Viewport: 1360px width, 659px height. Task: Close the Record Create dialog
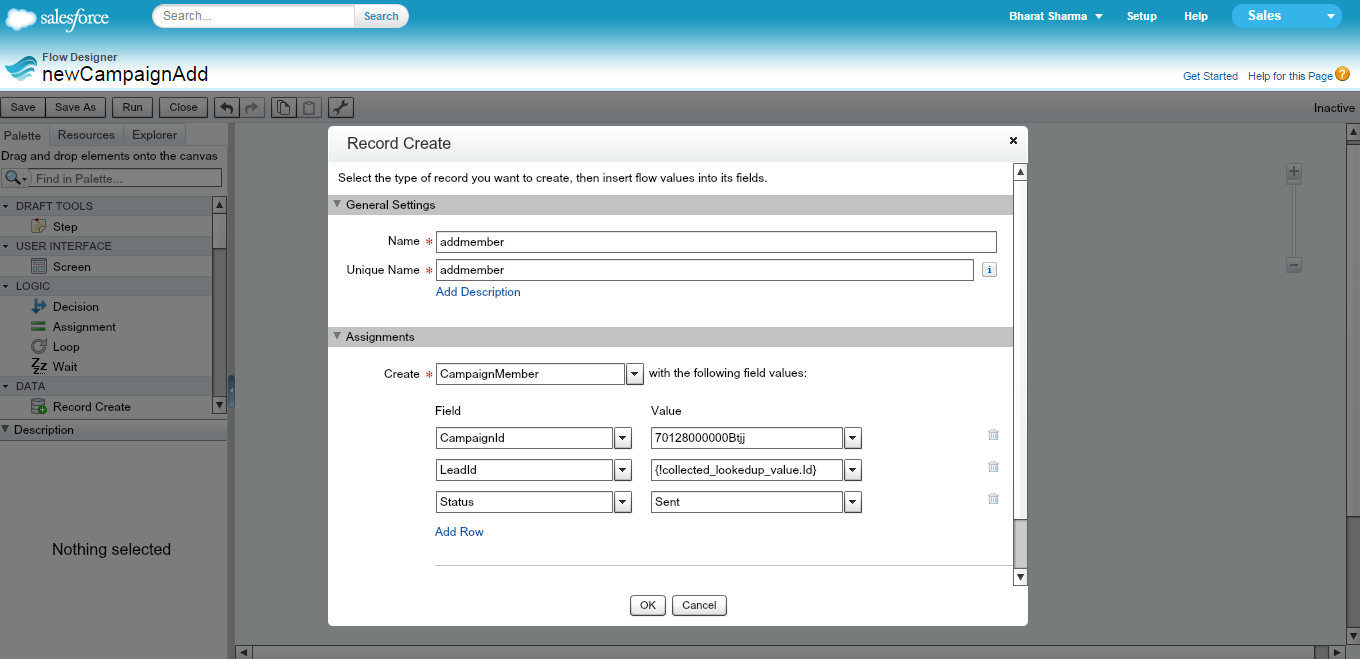[1013, 141]
